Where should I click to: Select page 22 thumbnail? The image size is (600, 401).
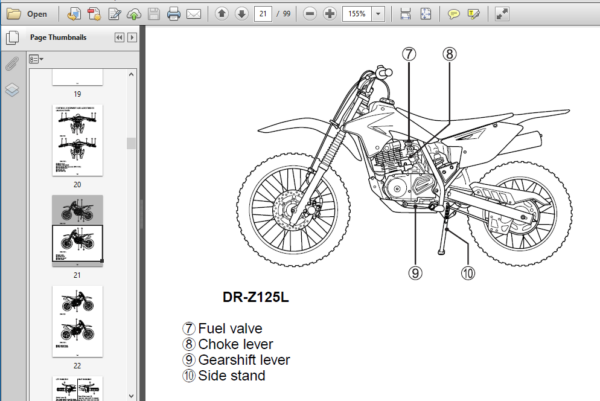pos(77,321)
